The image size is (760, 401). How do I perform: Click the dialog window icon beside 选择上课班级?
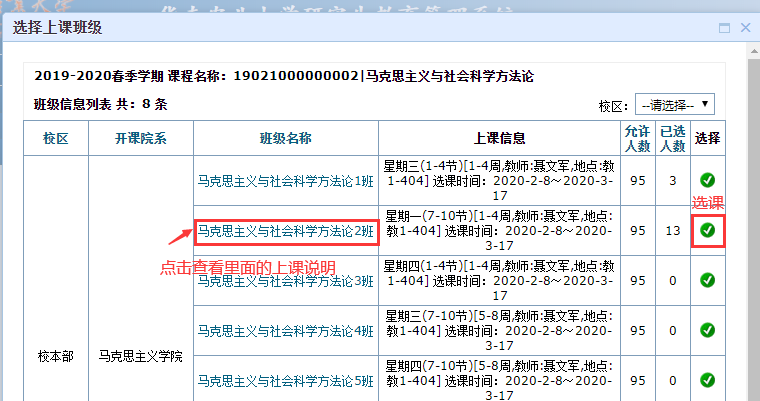click(722, 27)
